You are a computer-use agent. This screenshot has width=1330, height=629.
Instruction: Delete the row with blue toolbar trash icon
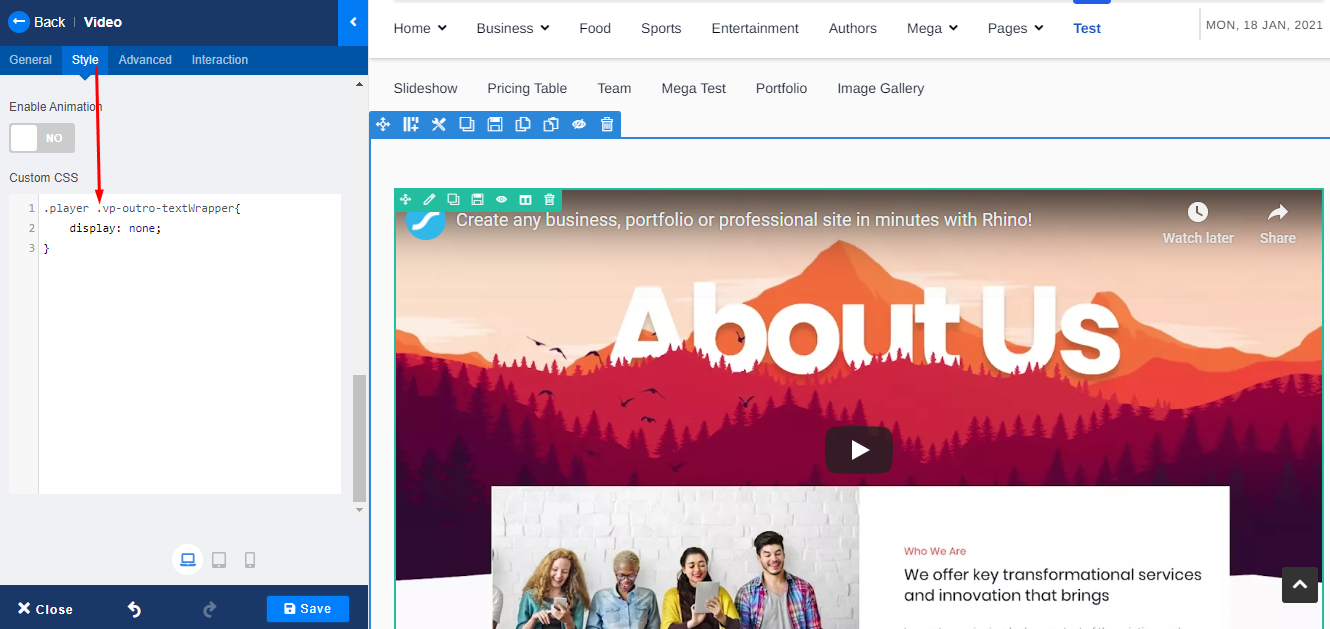point(606,124)
